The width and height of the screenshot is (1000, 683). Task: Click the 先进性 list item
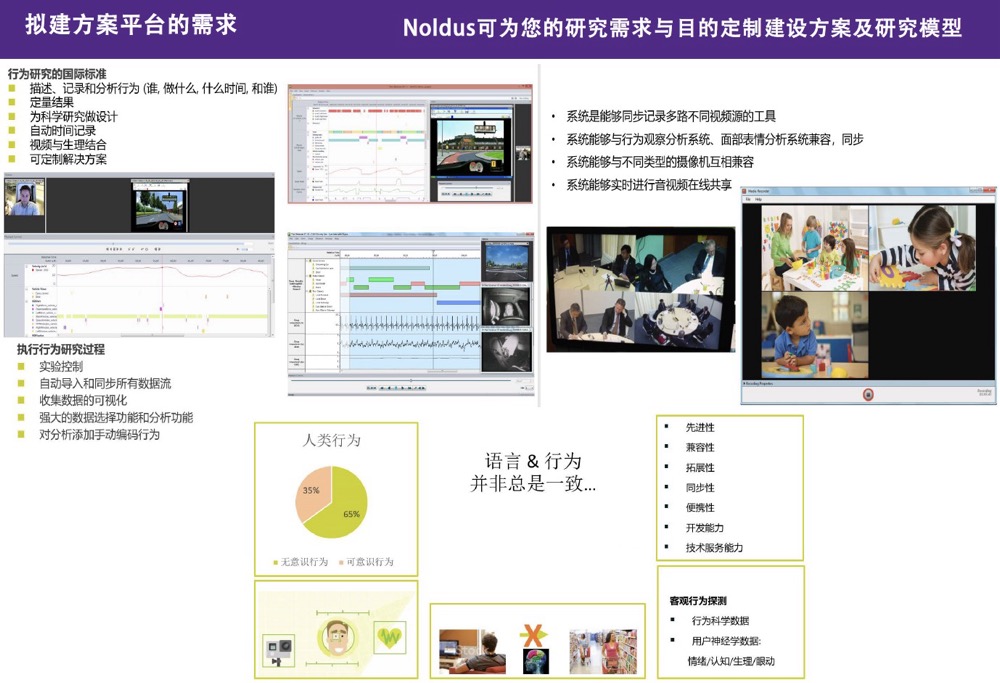(700, 427)
